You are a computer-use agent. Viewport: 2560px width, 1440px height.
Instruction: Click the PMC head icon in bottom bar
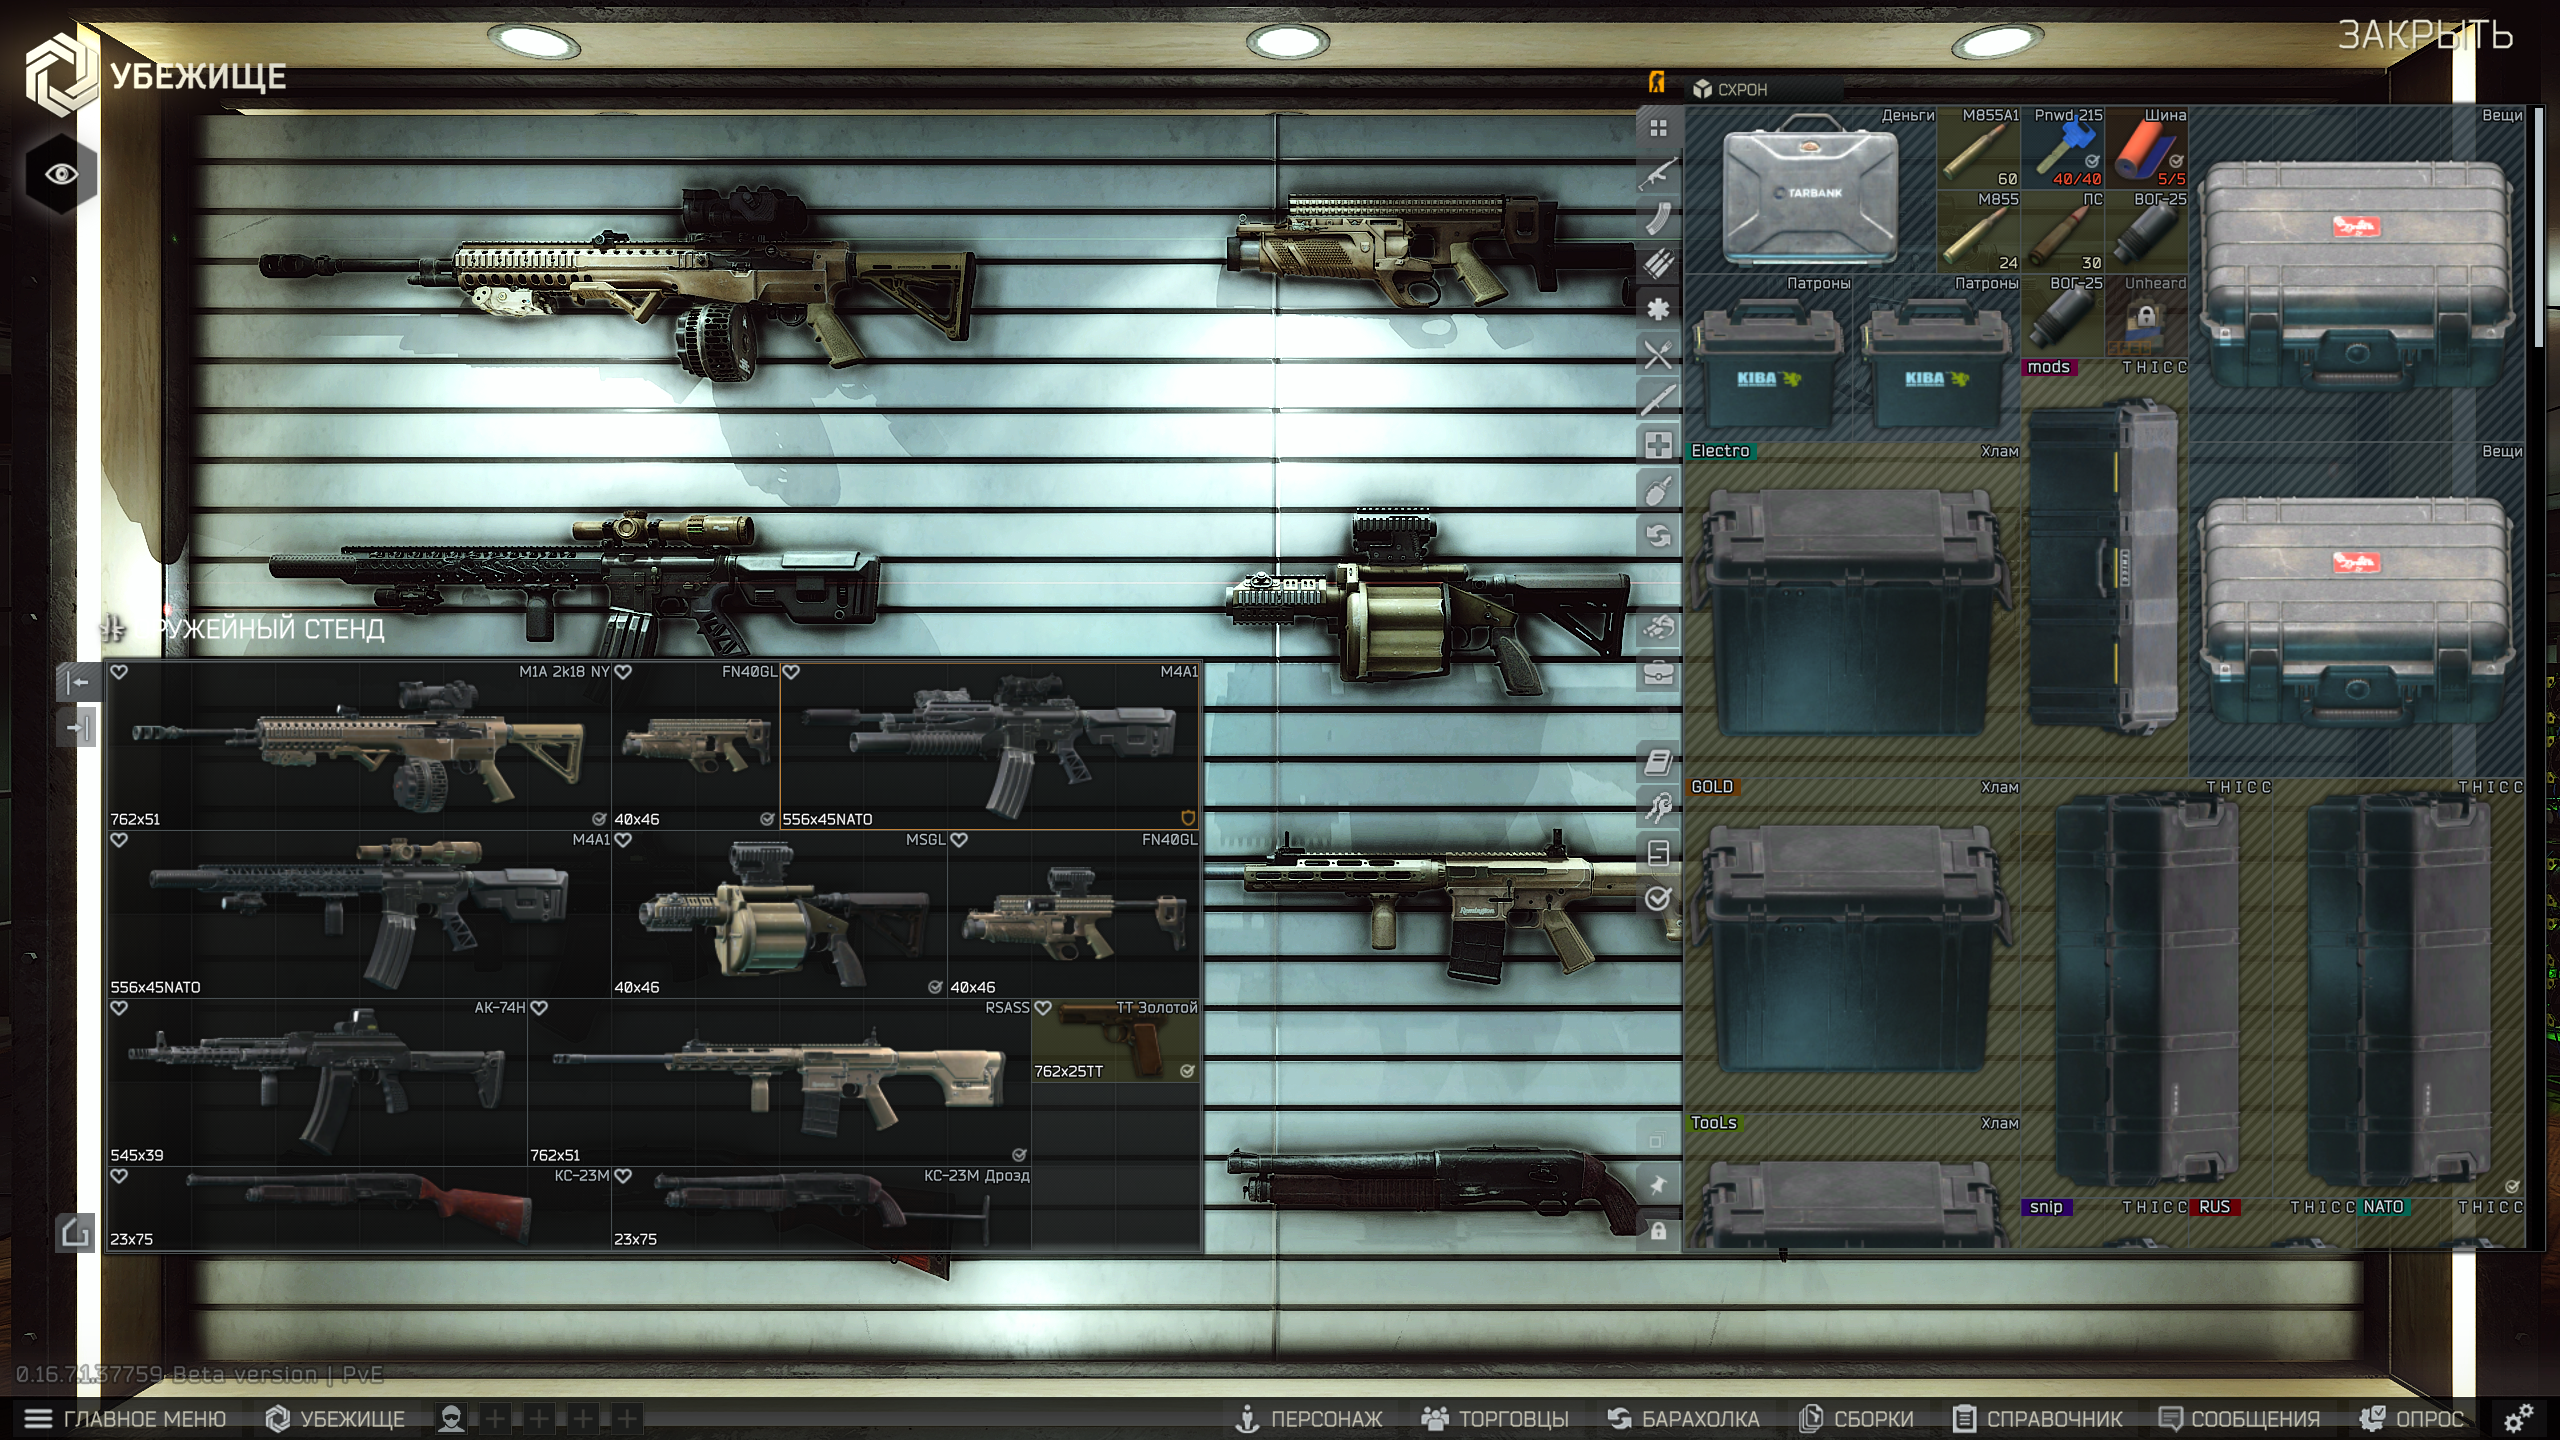click(452, 1418)
